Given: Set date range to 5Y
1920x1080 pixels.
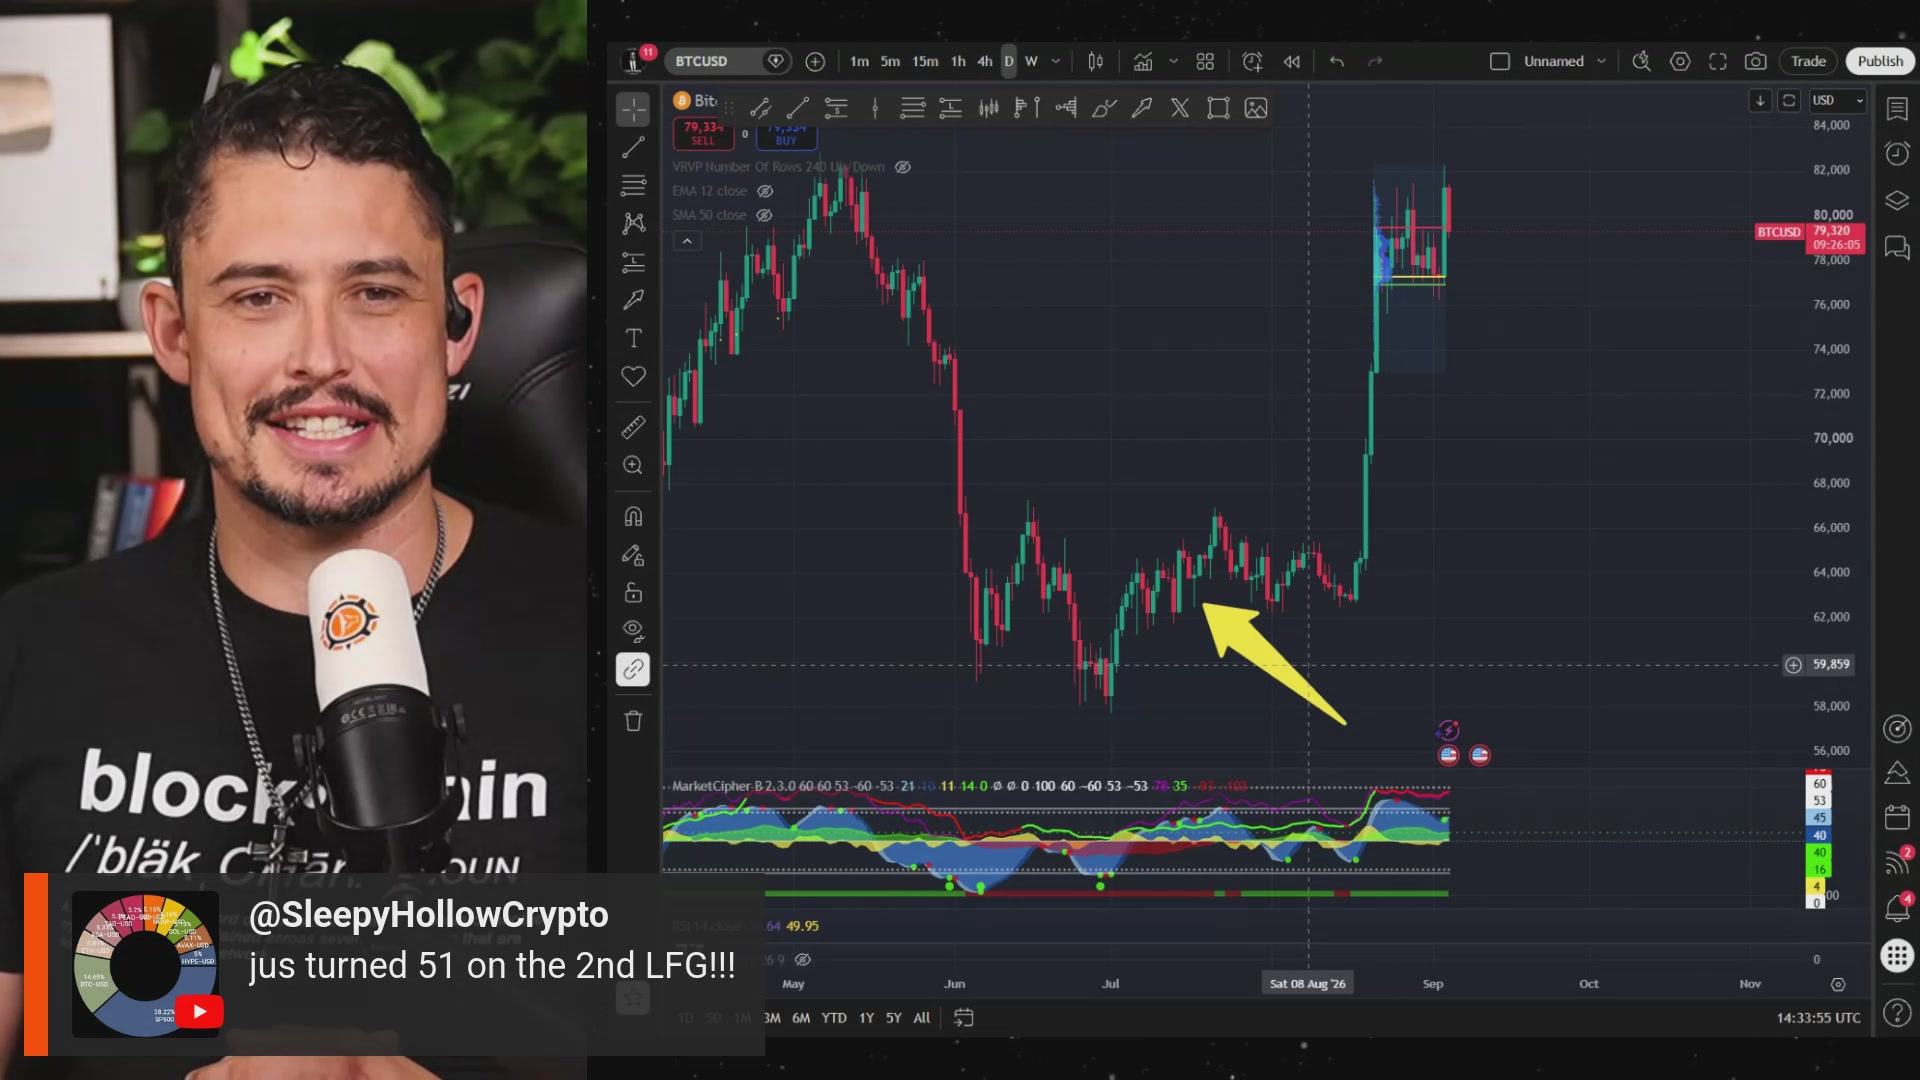Looking at the screenshot, I should click(894, 1018).
